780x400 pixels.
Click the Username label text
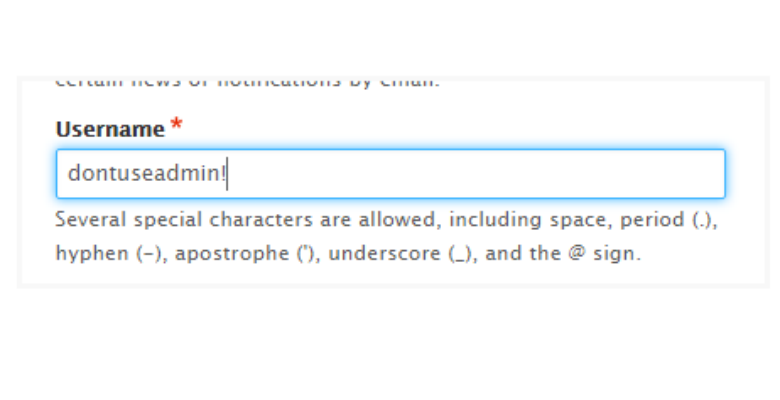(x=109, y=130)
